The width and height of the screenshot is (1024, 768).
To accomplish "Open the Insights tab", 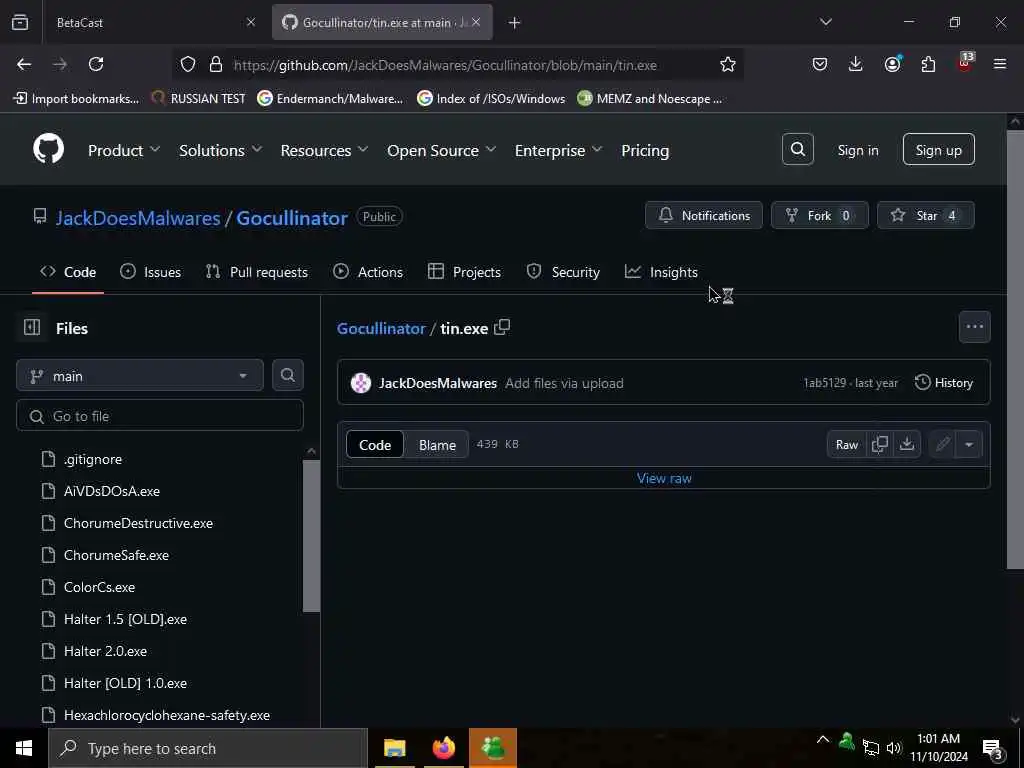I will (661, 272).
